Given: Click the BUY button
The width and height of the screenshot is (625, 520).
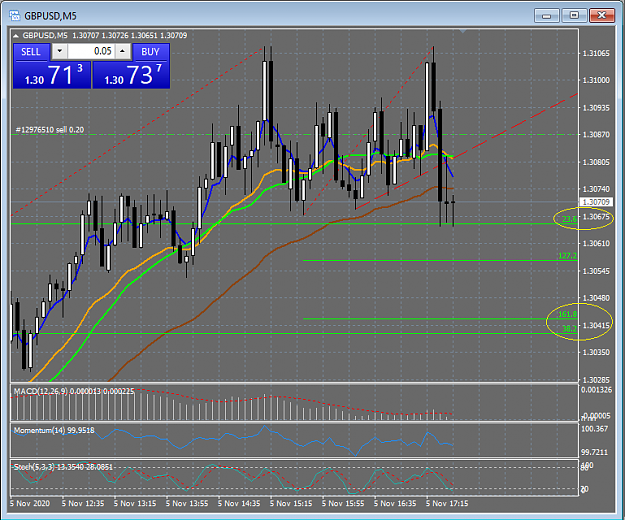Looking at the screenshot, I should pyautogui.click(x=150, y=52).
